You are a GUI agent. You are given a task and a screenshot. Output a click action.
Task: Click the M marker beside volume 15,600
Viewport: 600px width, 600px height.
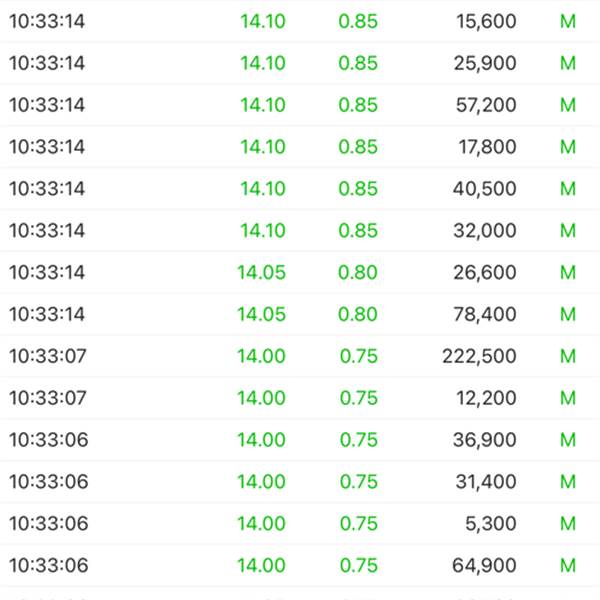tap(568, 21)
